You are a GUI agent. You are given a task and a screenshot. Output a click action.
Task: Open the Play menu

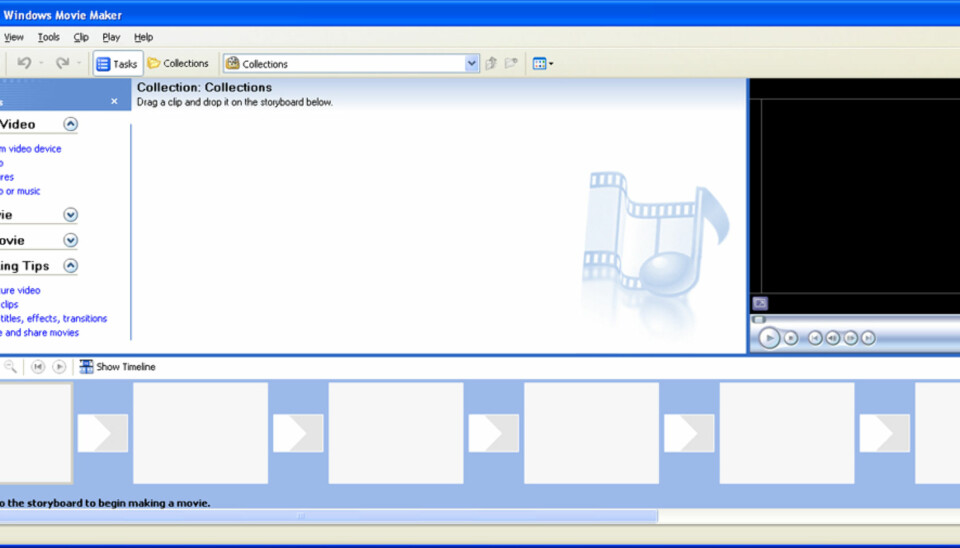coord(111,37)
